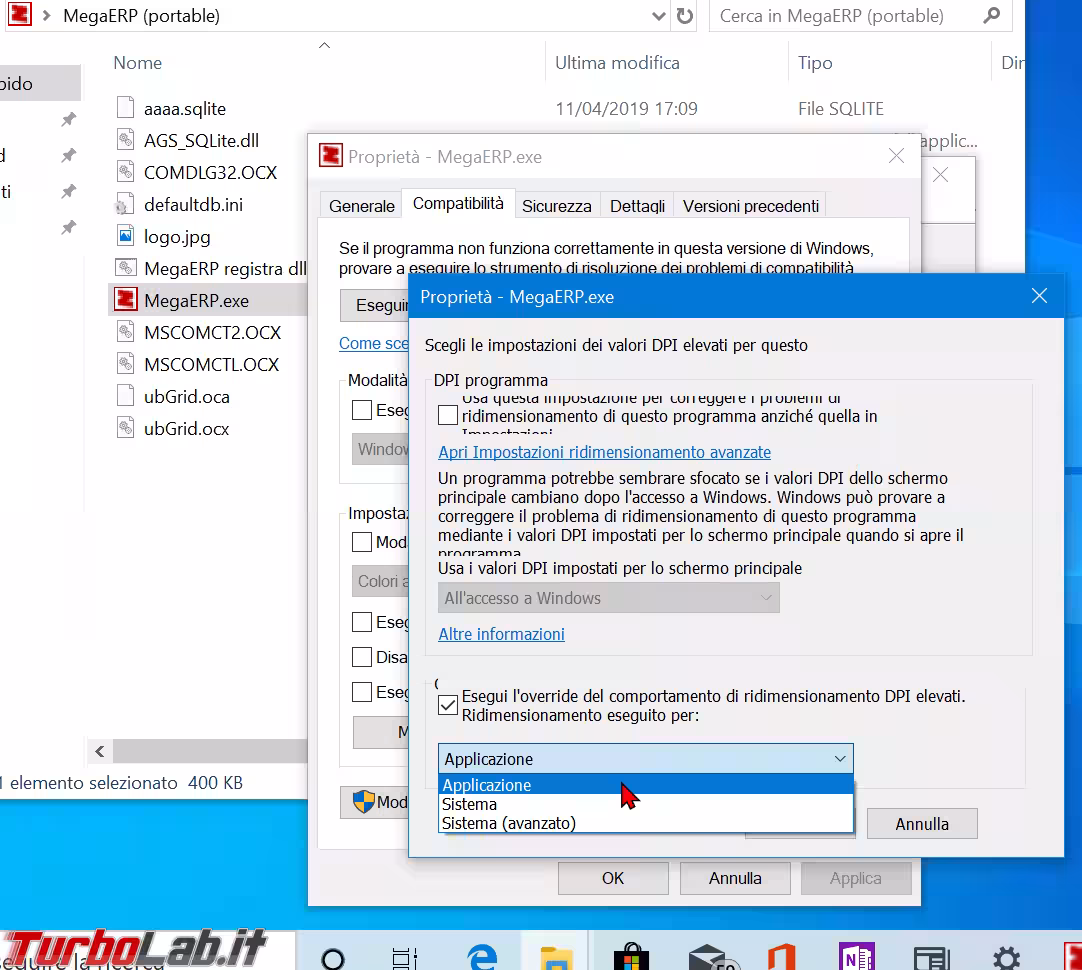Run the compatibility troubleshooter Esegui button
This screenshot has width=1082, height=970.
(375, 305)
